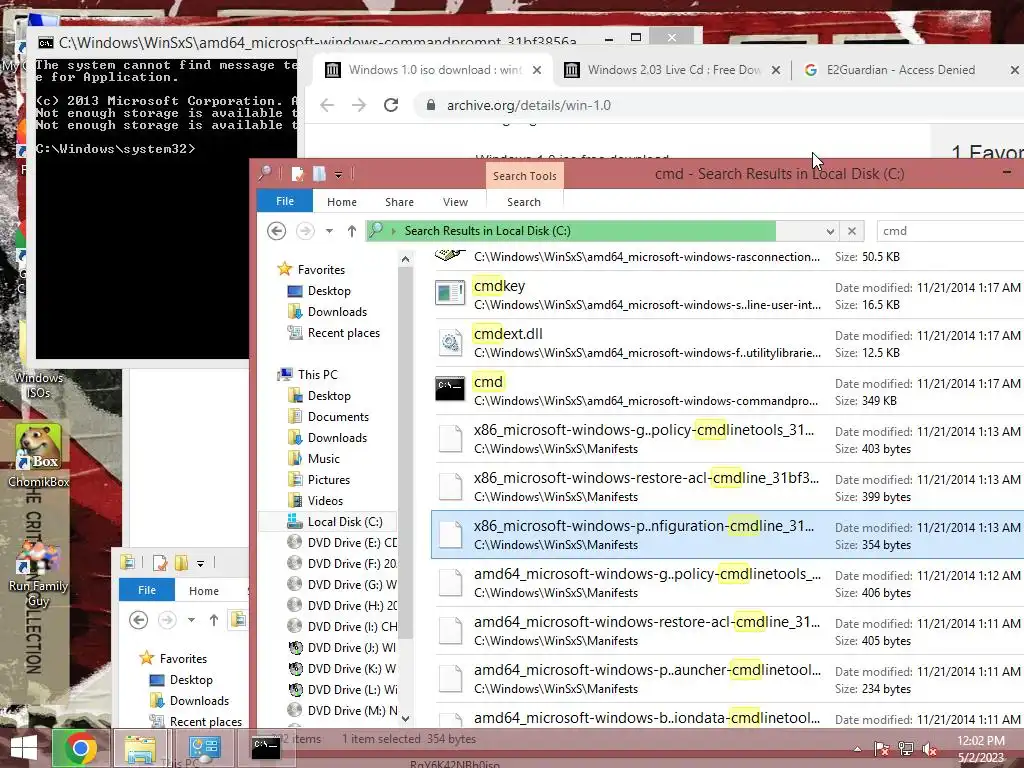Open Recent places under Favorites
This screenshot has width=1024, height=768.
tap(344, 333)
